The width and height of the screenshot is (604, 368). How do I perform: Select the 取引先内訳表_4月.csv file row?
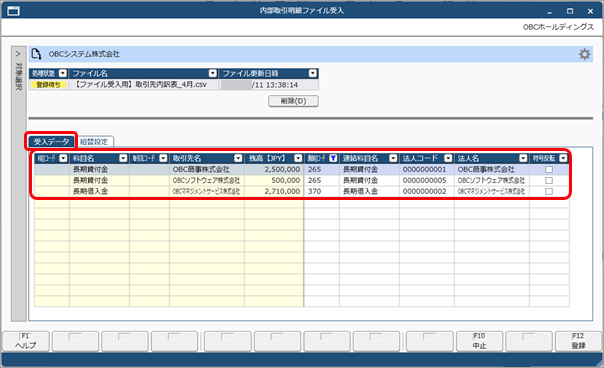pos(143,85)
